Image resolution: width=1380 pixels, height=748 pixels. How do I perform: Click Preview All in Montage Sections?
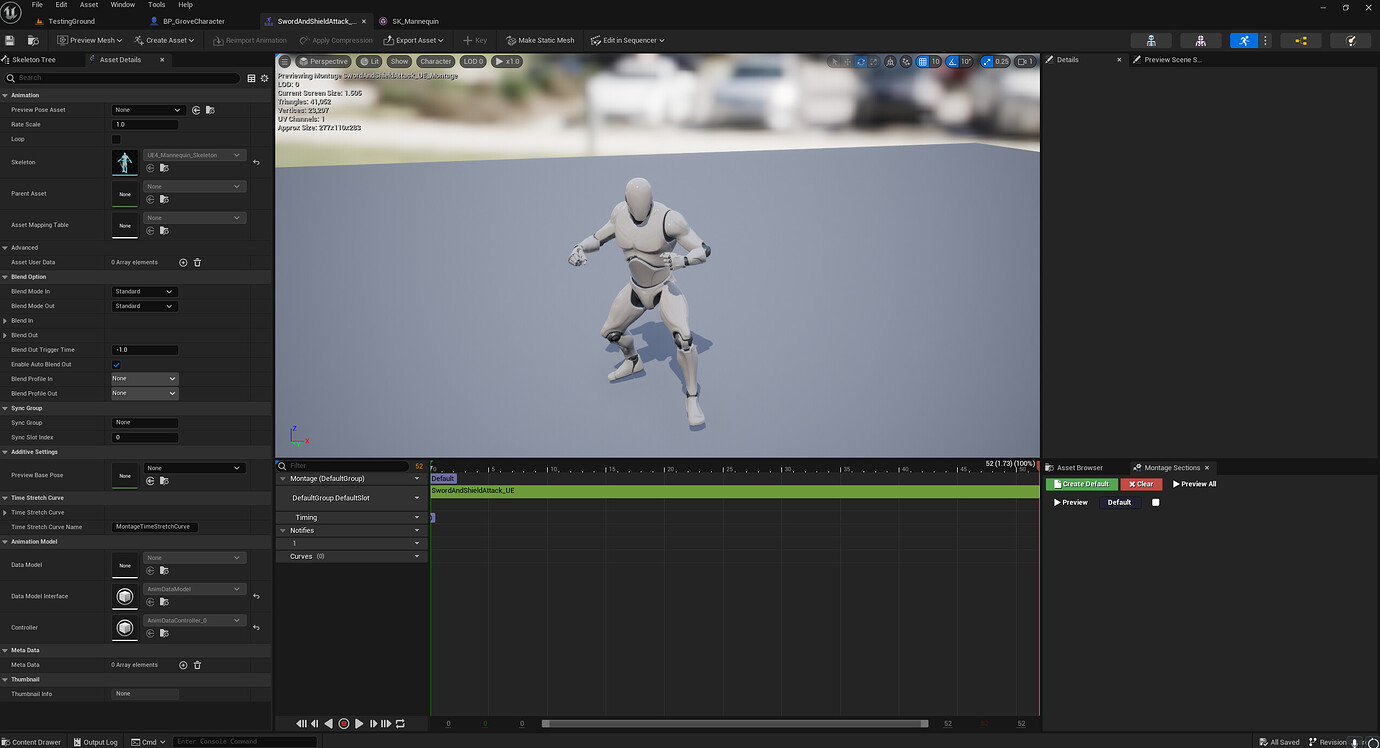coord(1195,484)
